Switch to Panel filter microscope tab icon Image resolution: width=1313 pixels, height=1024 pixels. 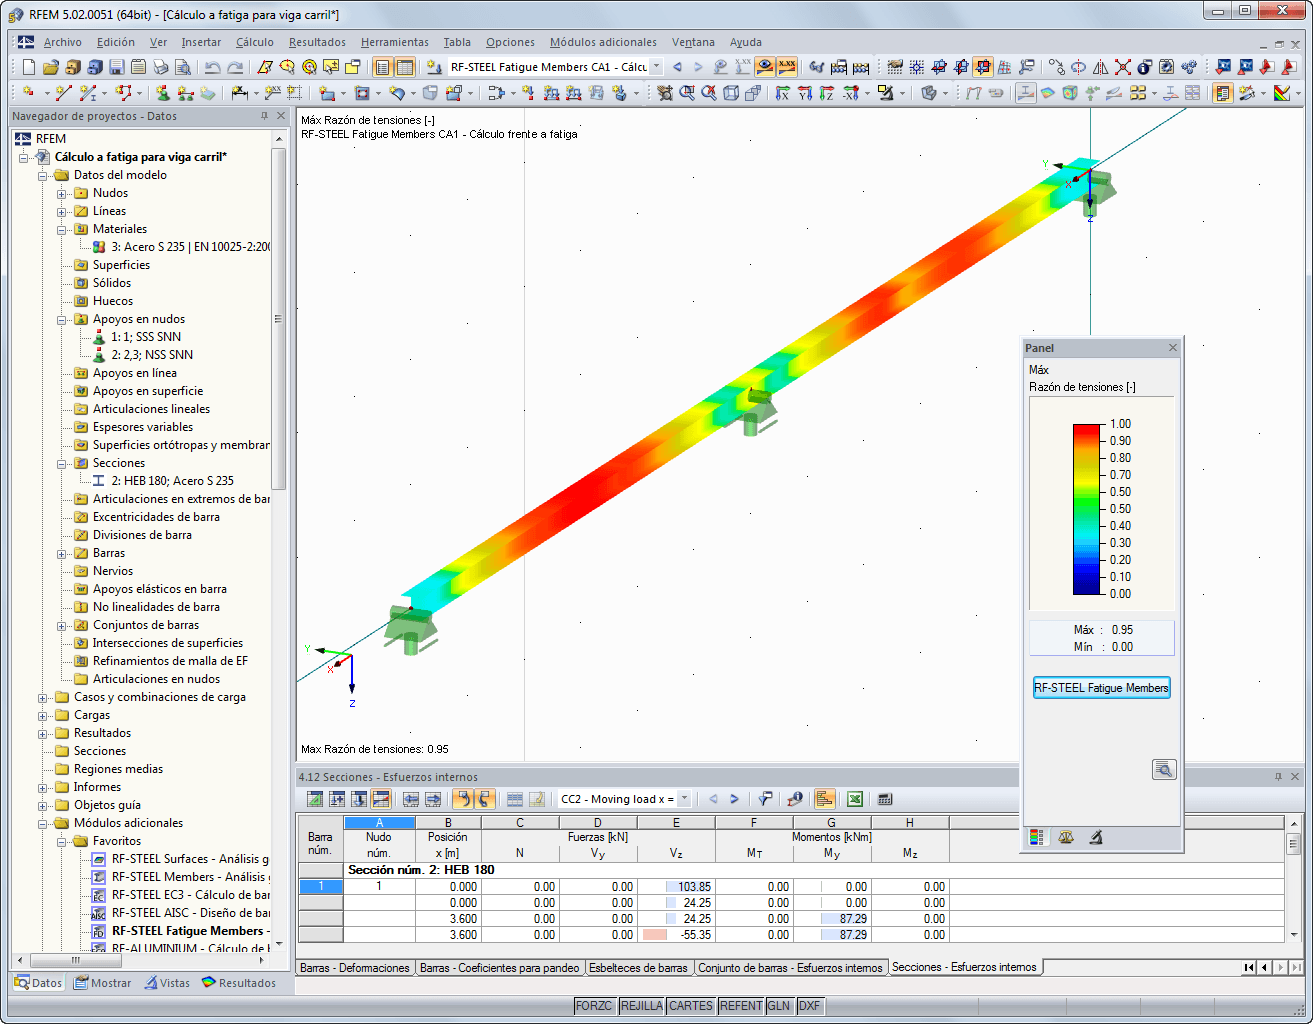[x=1095, y=838]
